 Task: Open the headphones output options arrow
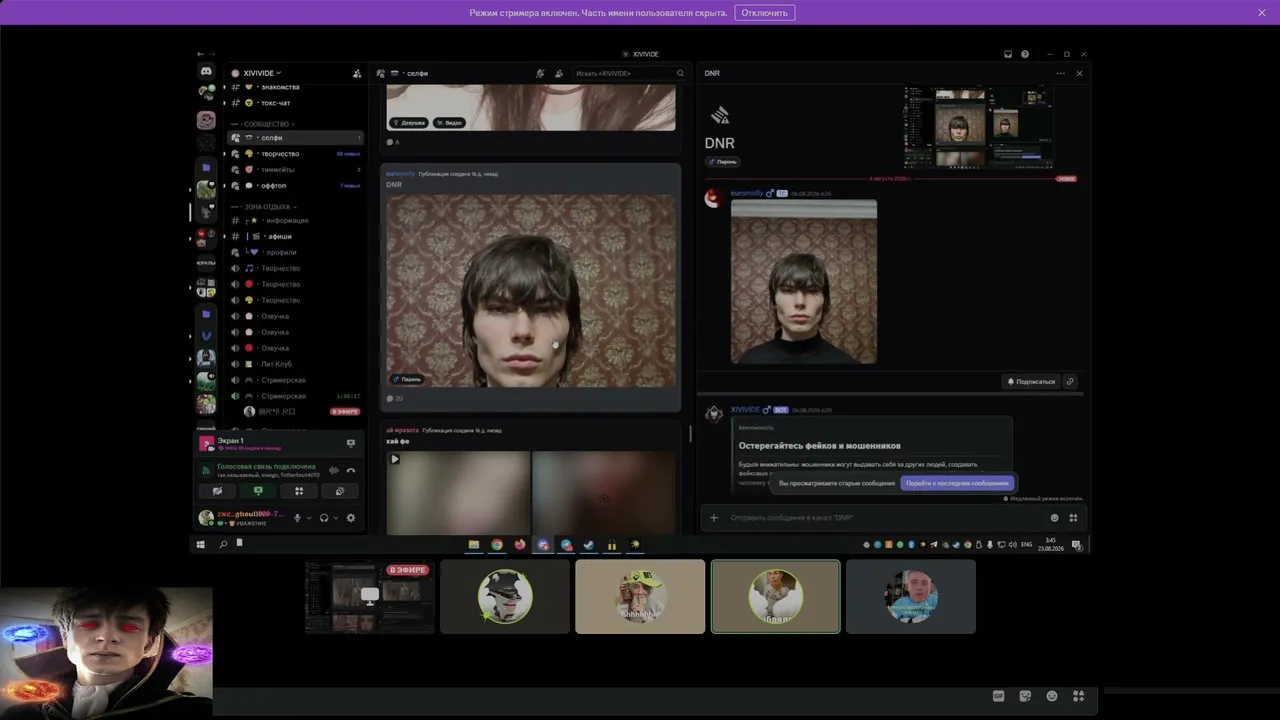coord(335,518)
